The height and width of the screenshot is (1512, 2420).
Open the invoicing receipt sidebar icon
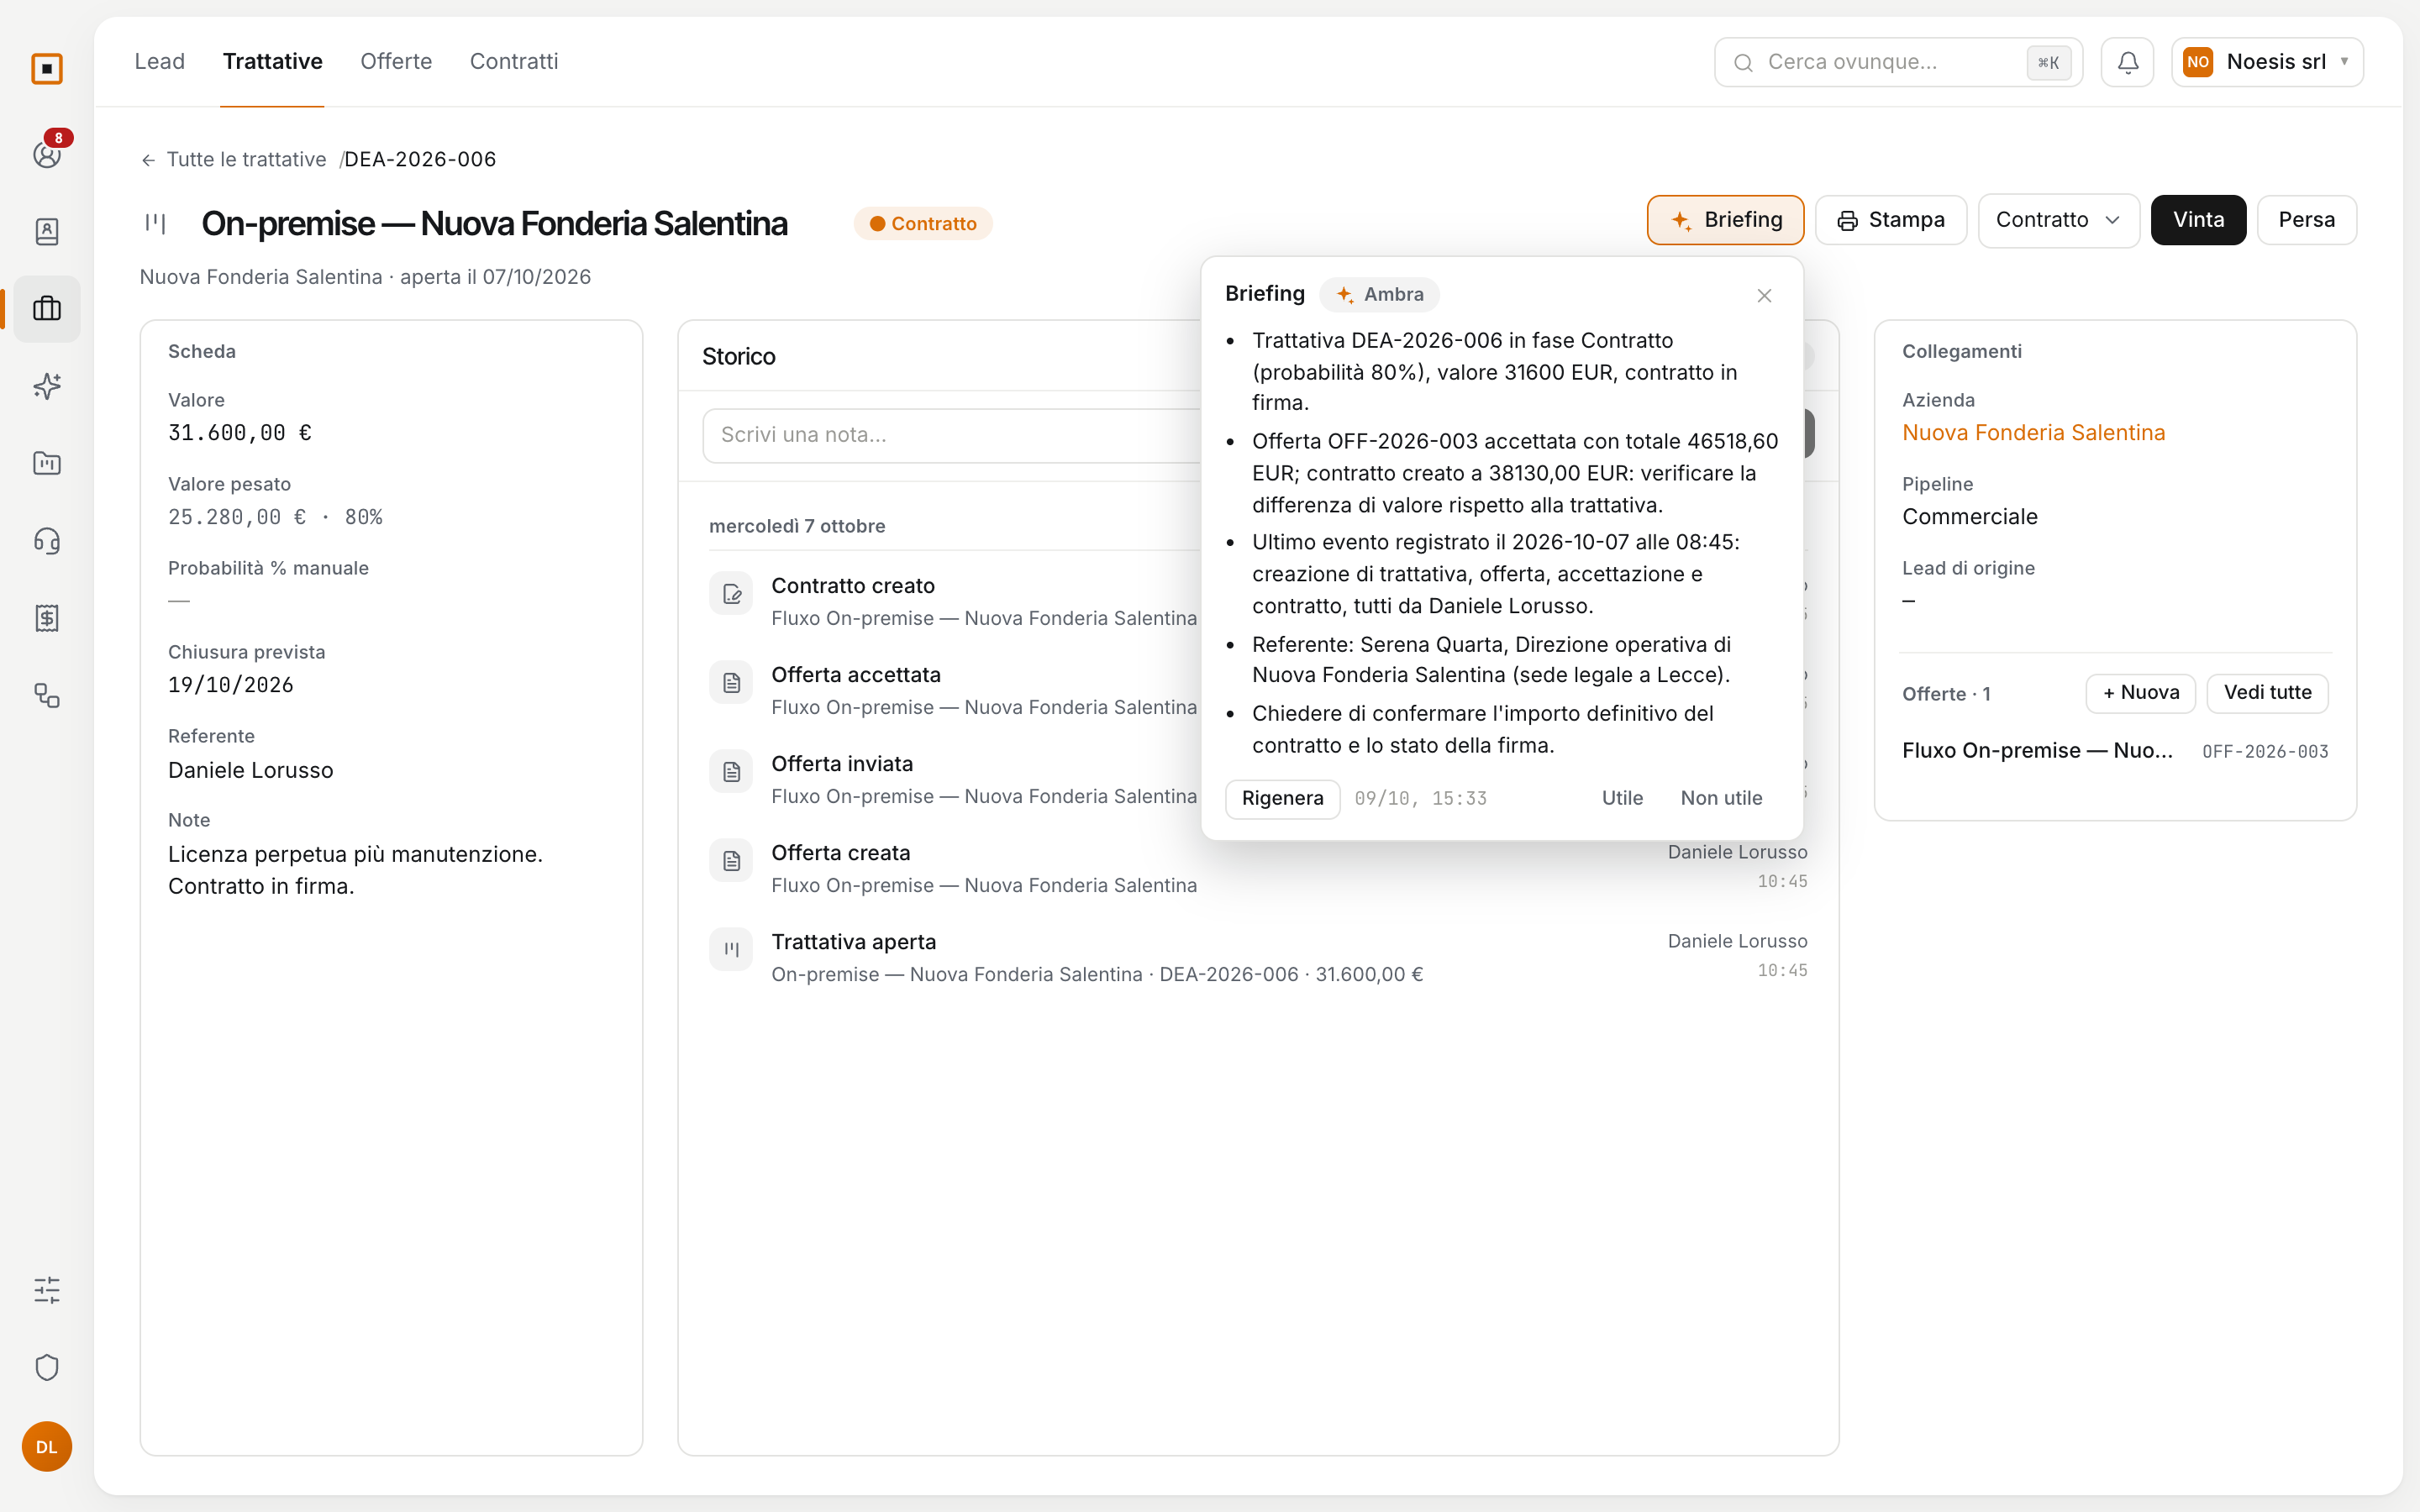[47, 618]
